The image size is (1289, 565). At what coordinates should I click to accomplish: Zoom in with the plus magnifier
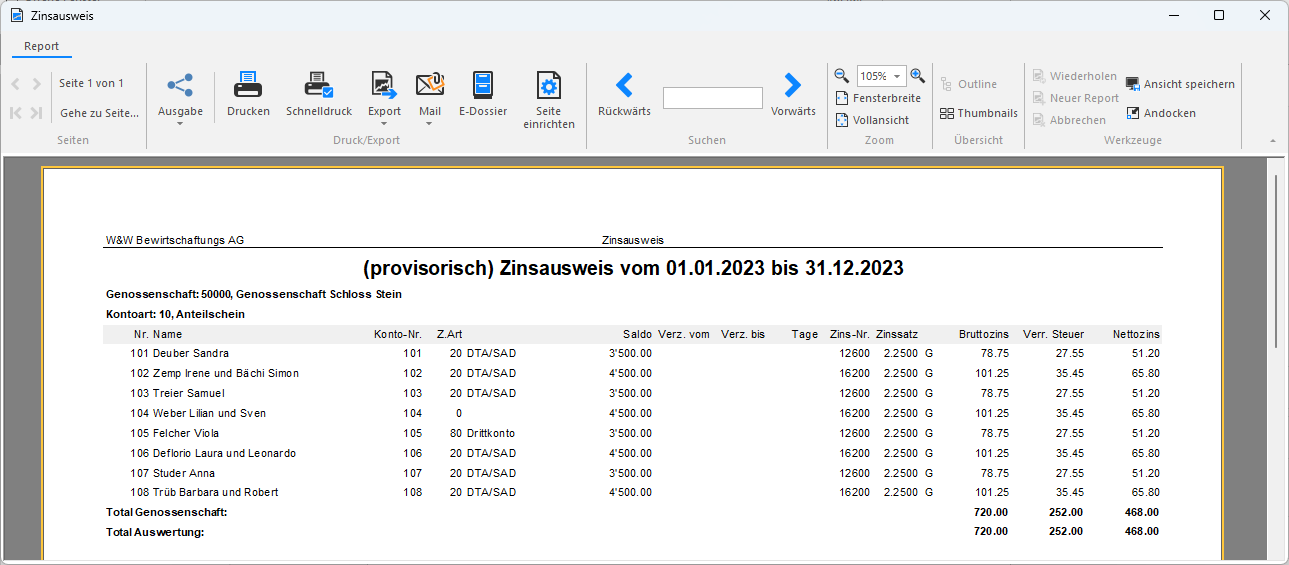[x=918, y=76]
